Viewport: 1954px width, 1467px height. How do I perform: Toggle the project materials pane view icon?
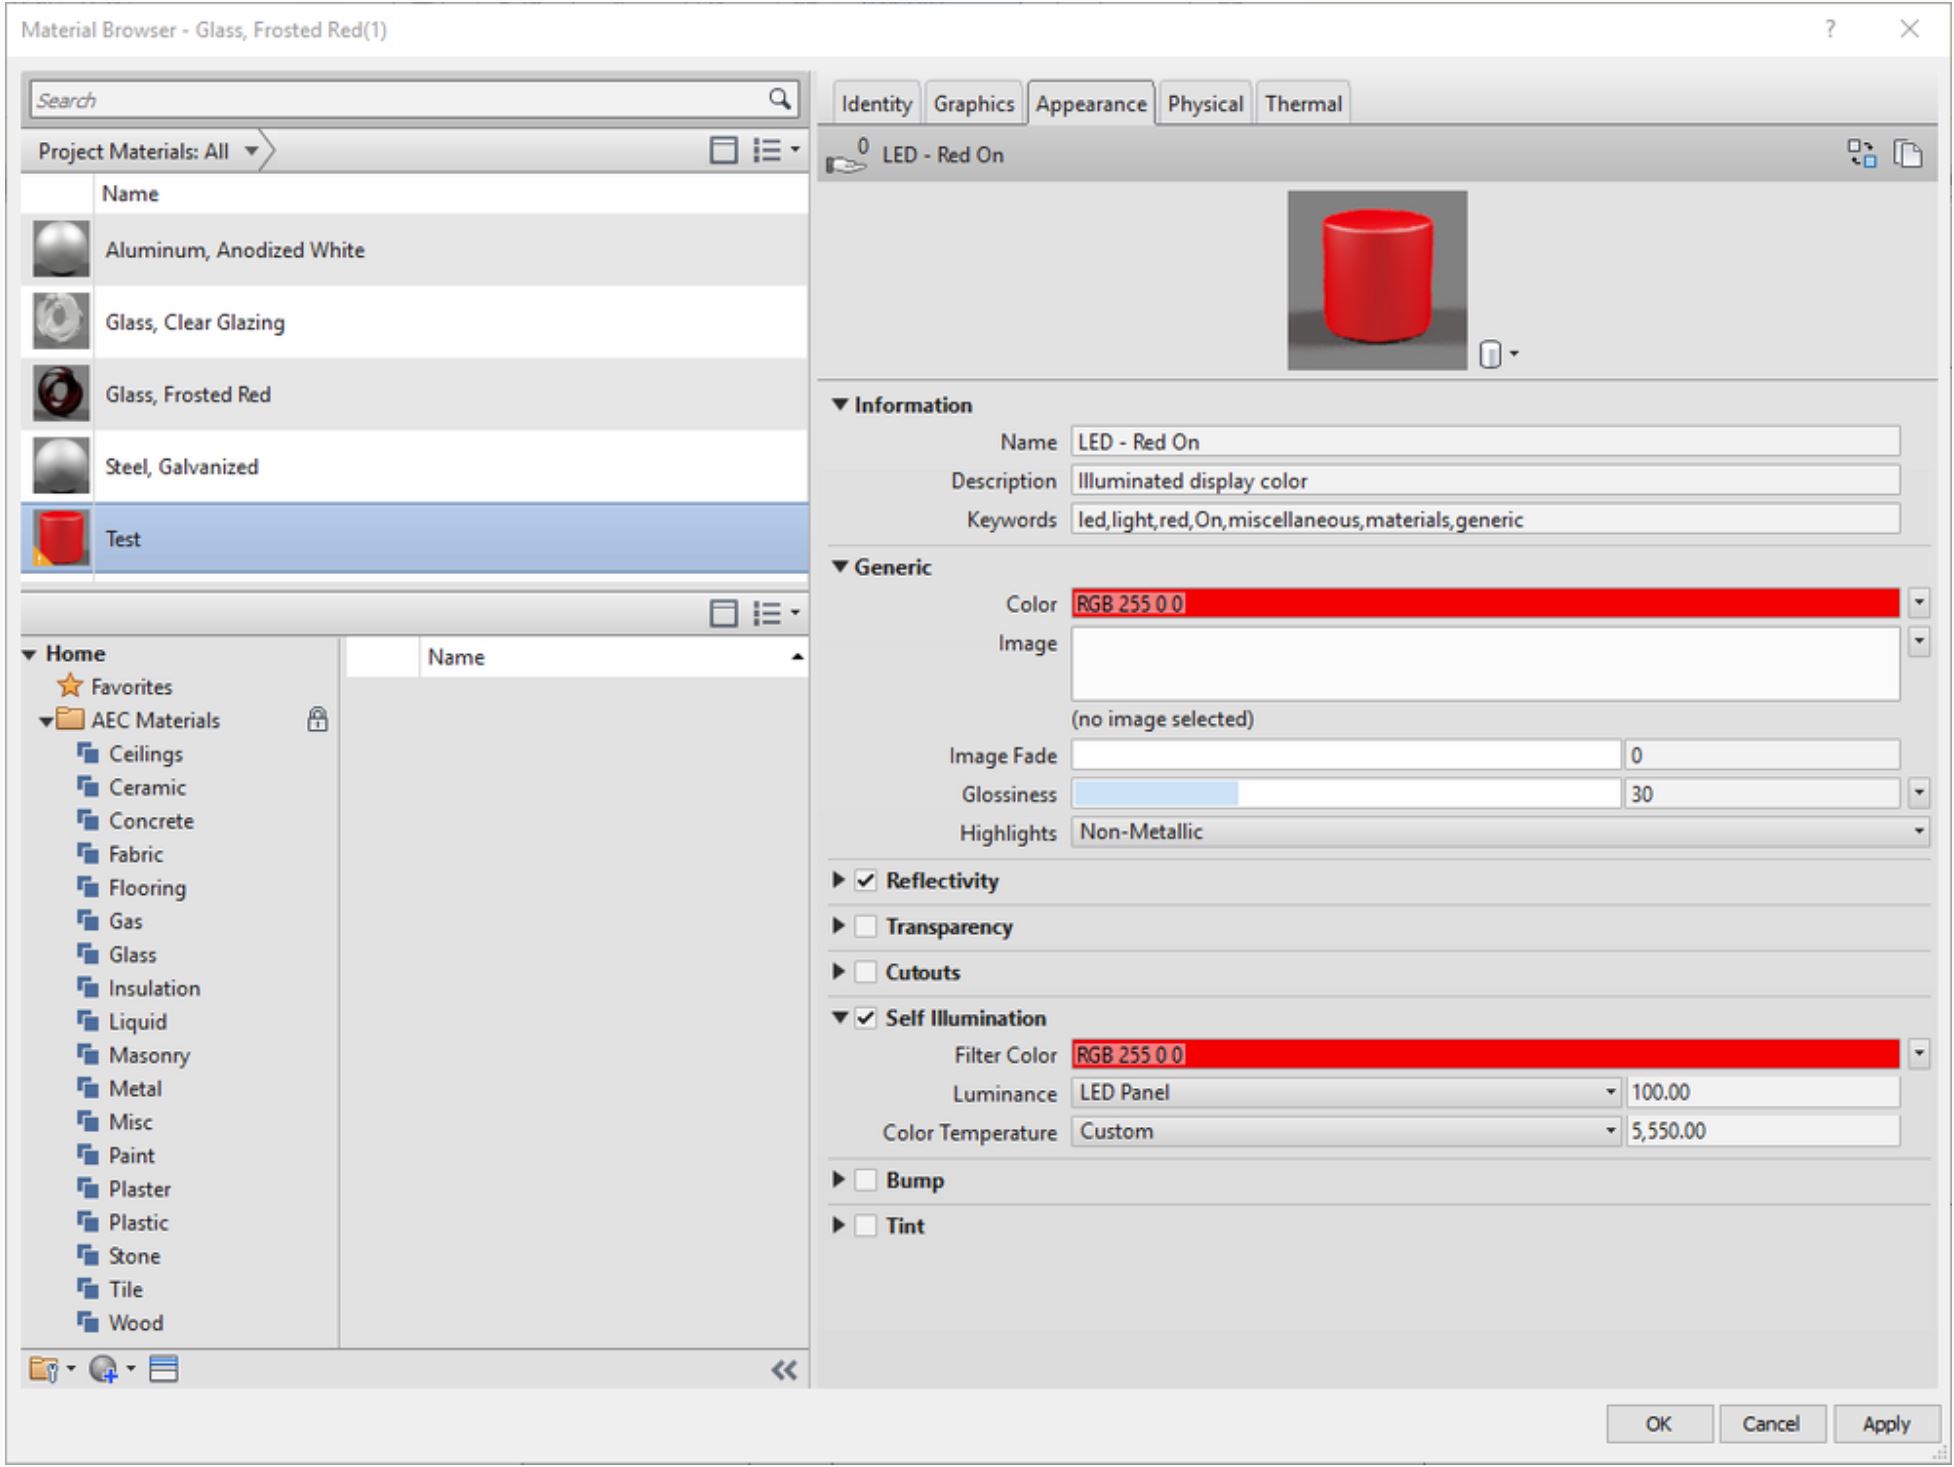(x=723, y=150)
